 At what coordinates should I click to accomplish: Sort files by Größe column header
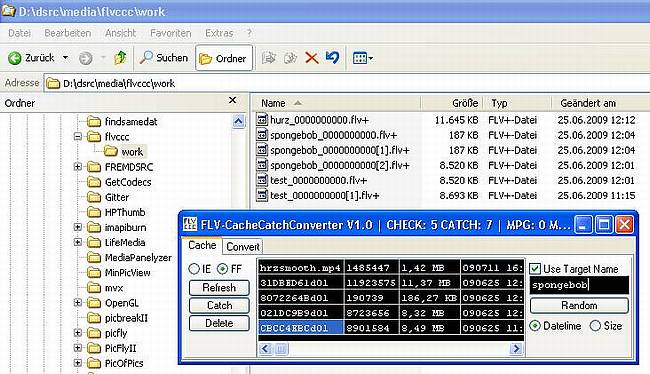coord(452,103)
